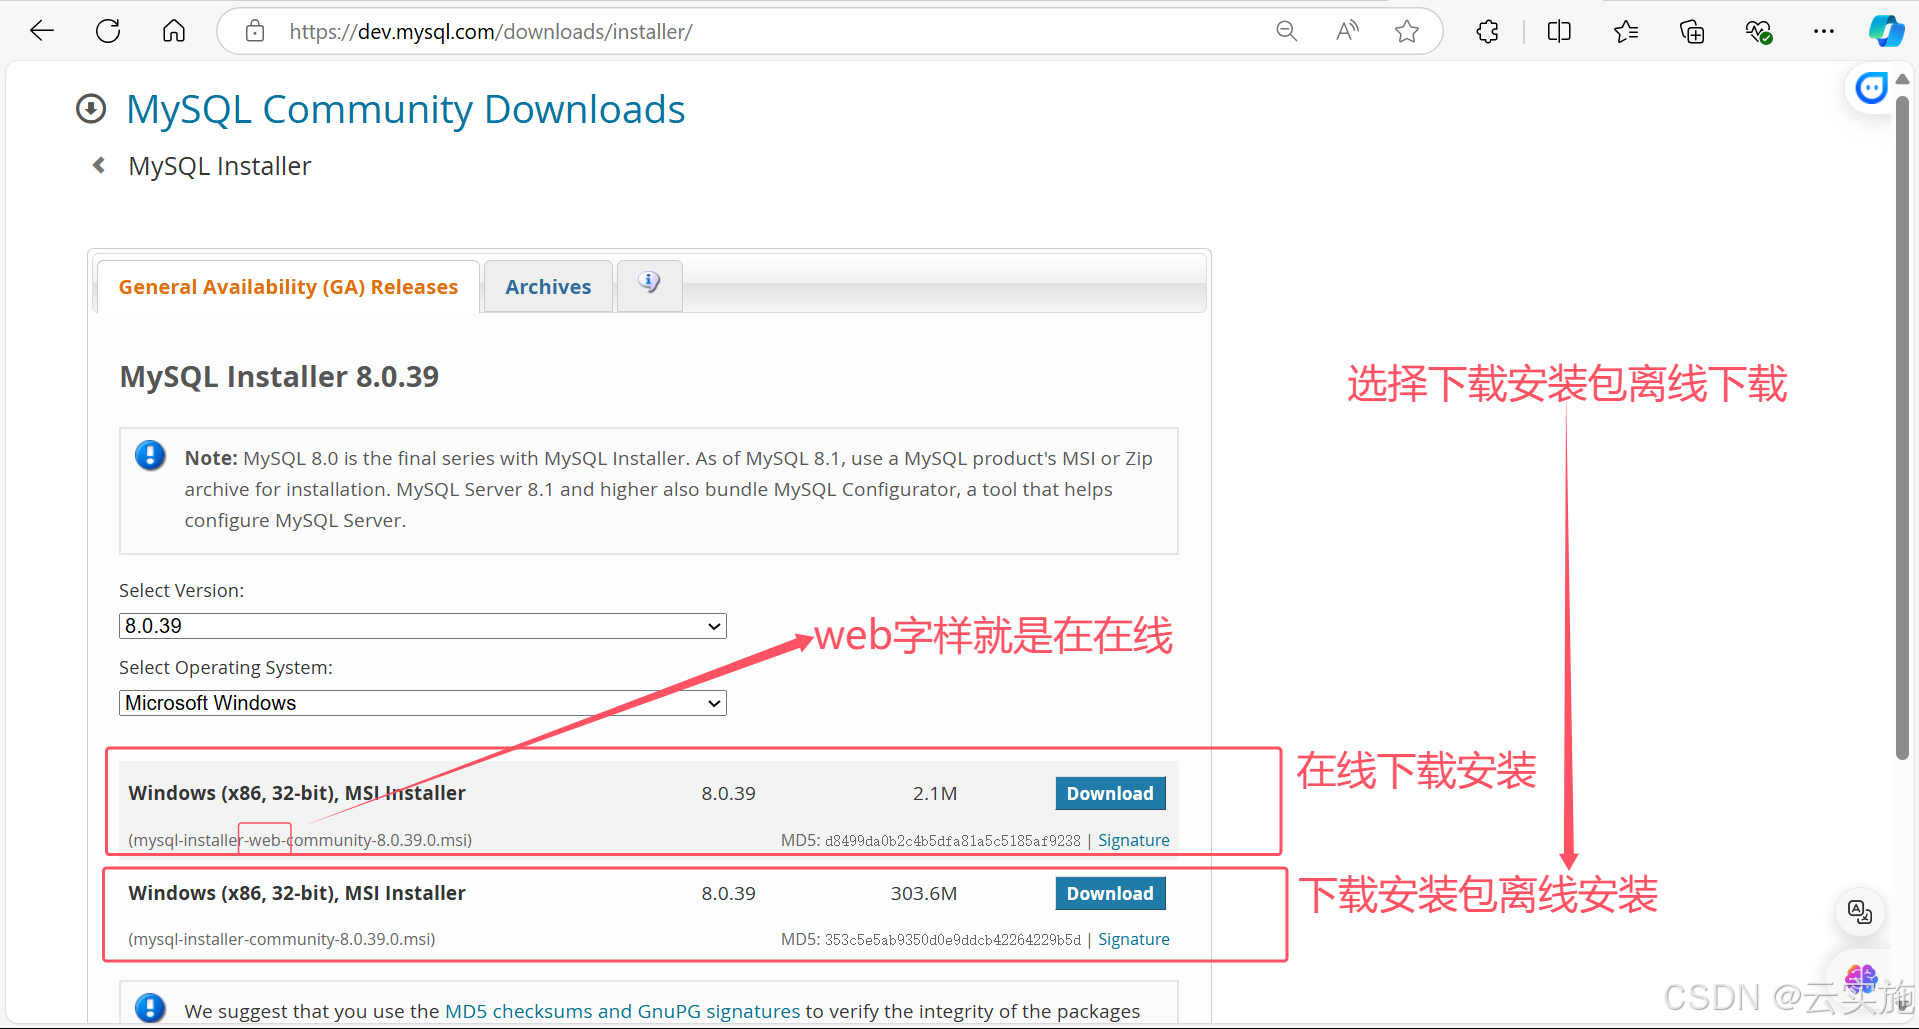Click the blue floating assistant face icon

tap(1871, 88)
